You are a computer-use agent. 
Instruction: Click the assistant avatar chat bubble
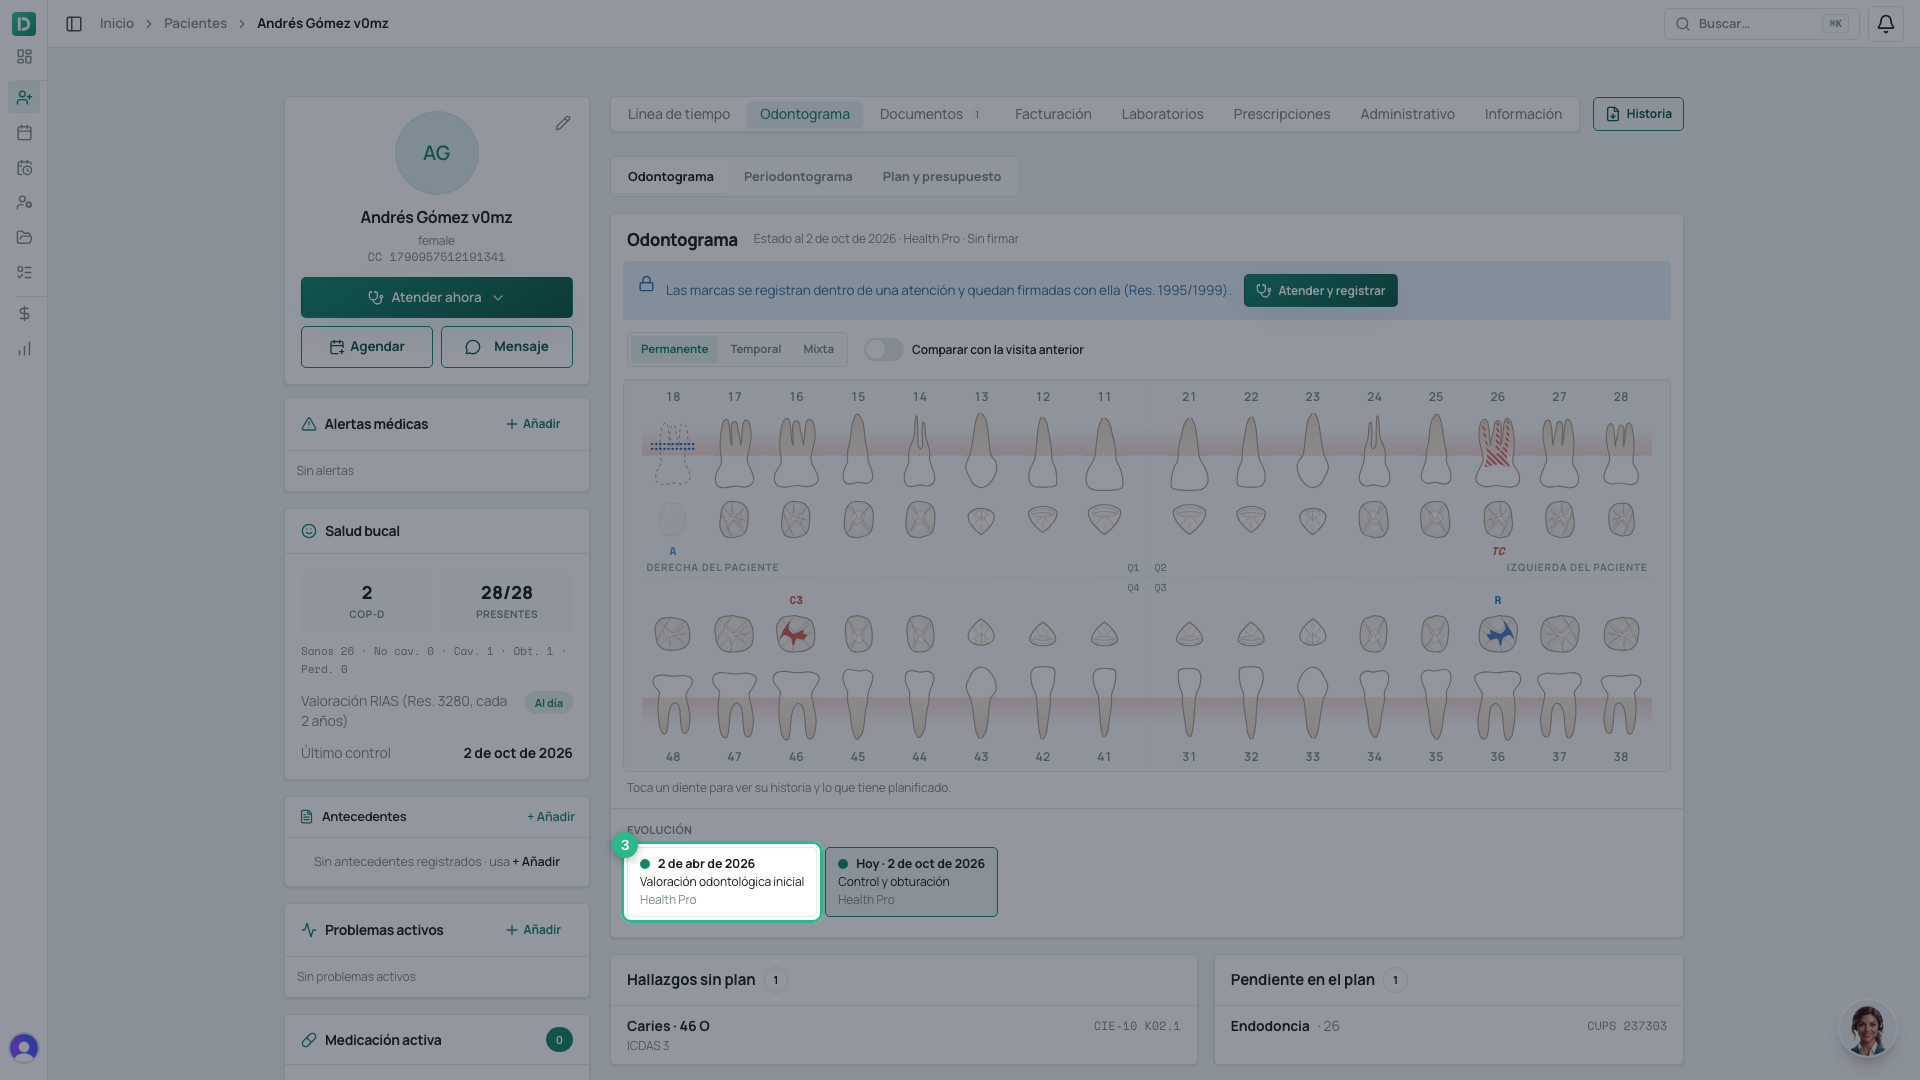coord(1867,1030)
